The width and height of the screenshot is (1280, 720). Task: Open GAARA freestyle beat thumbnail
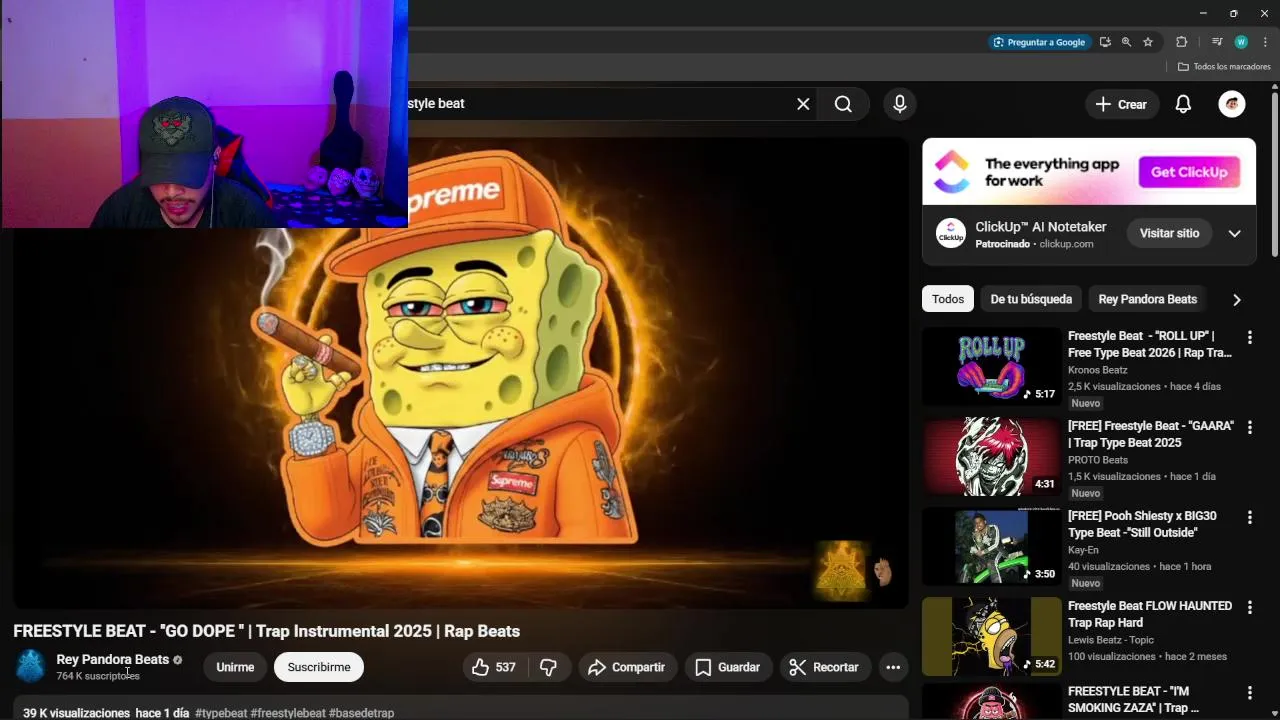tap(991, 456)
